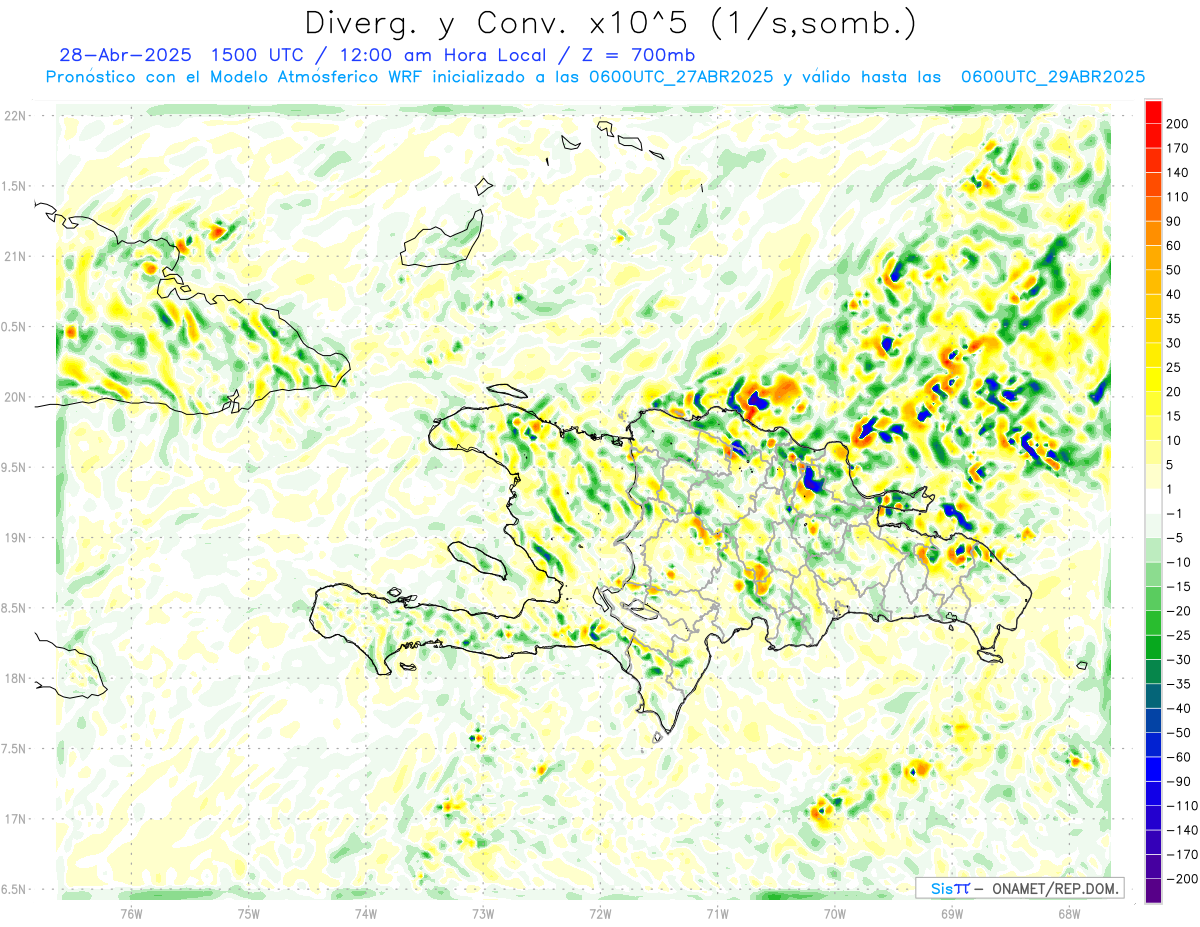The height and width of the screenshot is (927, 1200).
Task: Click the colorbar value "110" (positive)
Action: tap(1178, 197)
